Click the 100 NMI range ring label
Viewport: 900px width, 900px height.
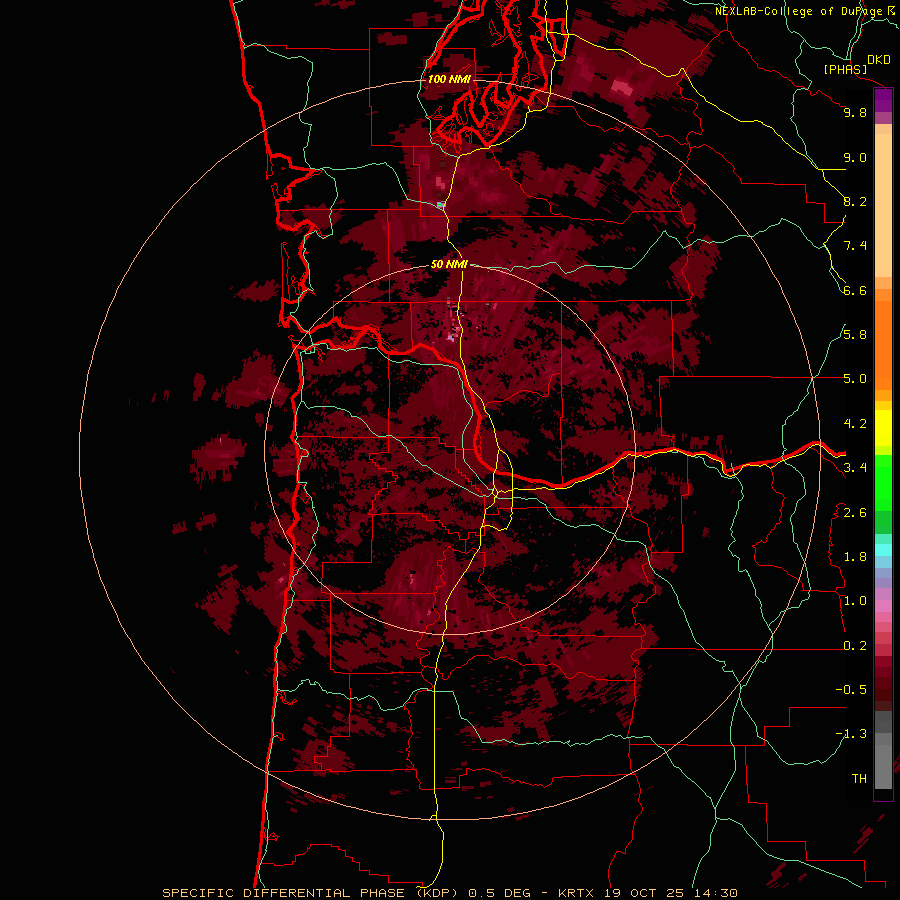point(449,79)
